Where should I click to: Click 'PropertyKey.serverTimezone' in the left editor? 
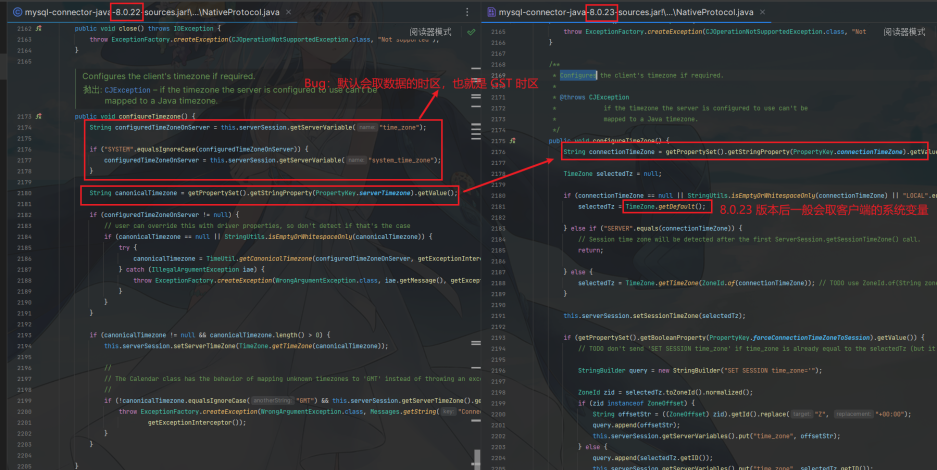(365, 193)
